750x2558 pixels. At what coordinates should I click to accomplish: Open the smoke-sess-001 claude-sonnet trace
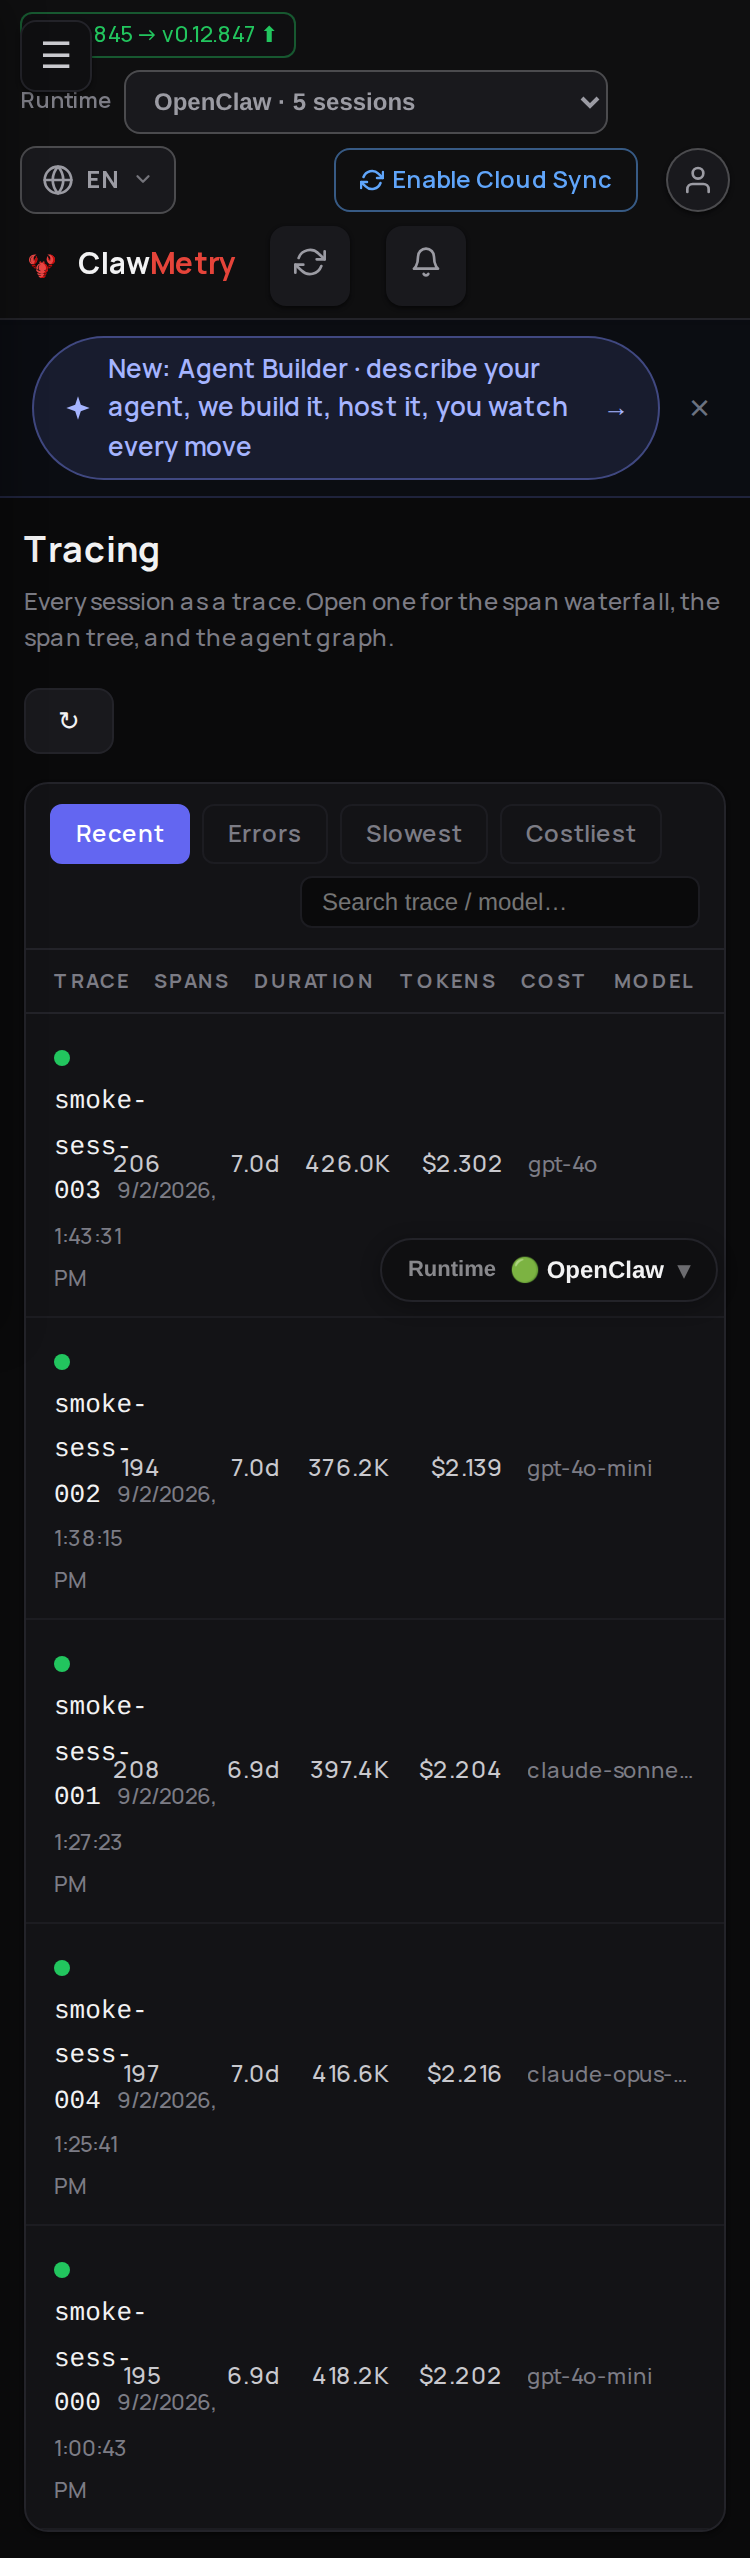pyautogui.click(x=375, y=1771)
